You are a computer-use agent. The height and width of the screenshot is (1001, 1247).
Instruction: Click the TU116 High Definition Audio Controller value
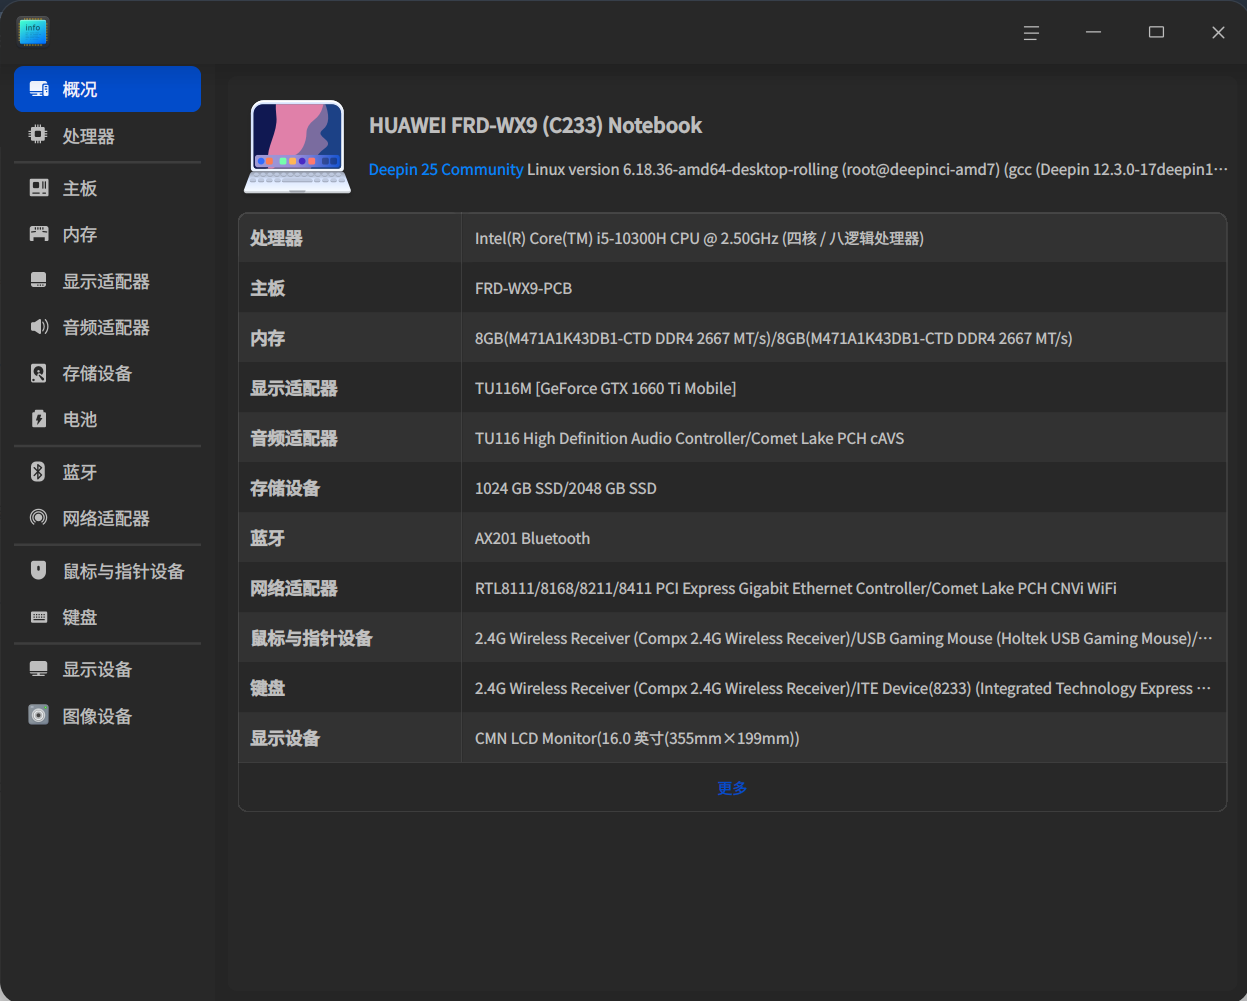(689, 438)
